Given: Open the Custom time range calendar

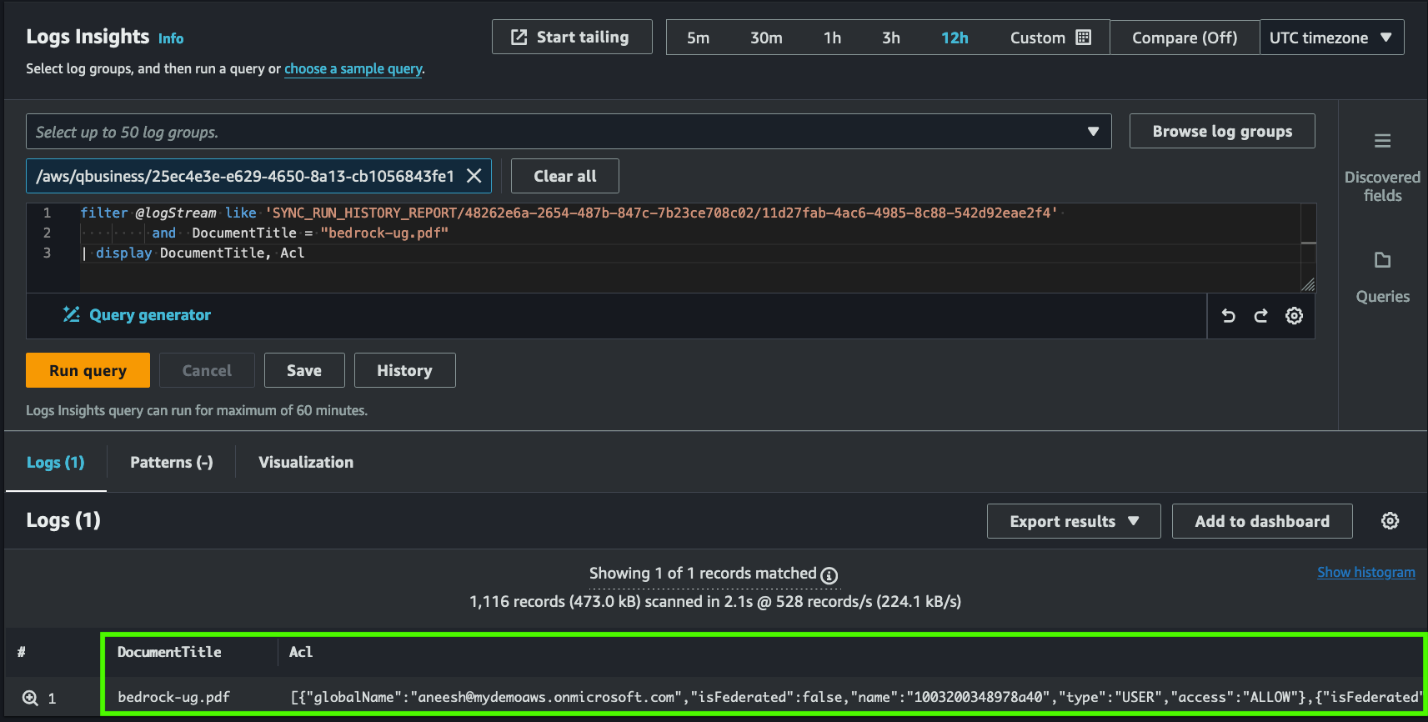Looking at the screenshot, I should pos(1050,38).
